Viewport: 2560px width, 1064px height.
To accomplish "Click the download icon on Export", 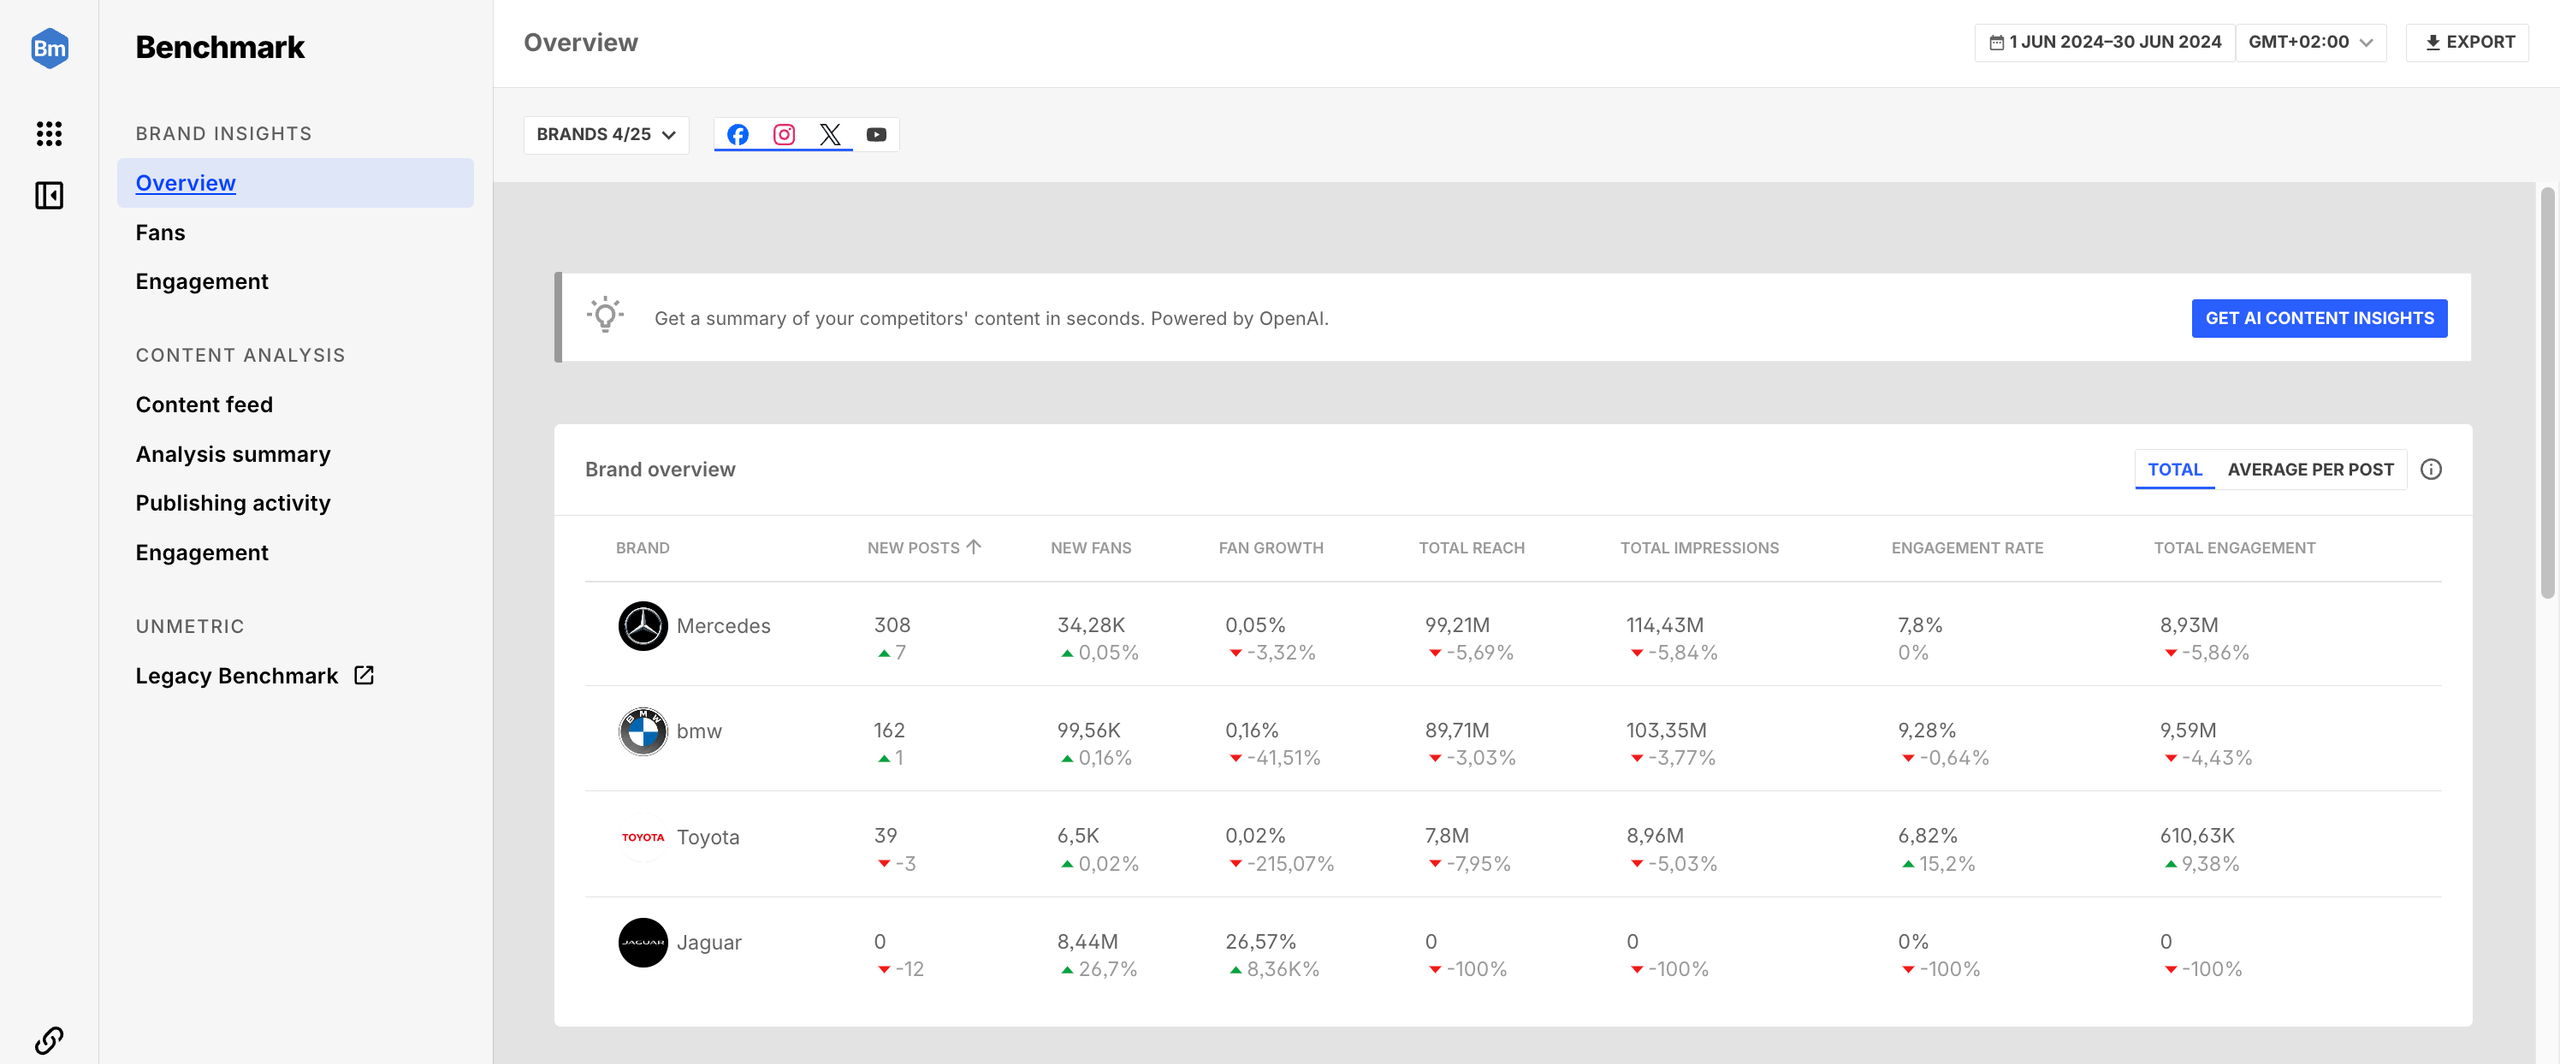I will 2433,42.
